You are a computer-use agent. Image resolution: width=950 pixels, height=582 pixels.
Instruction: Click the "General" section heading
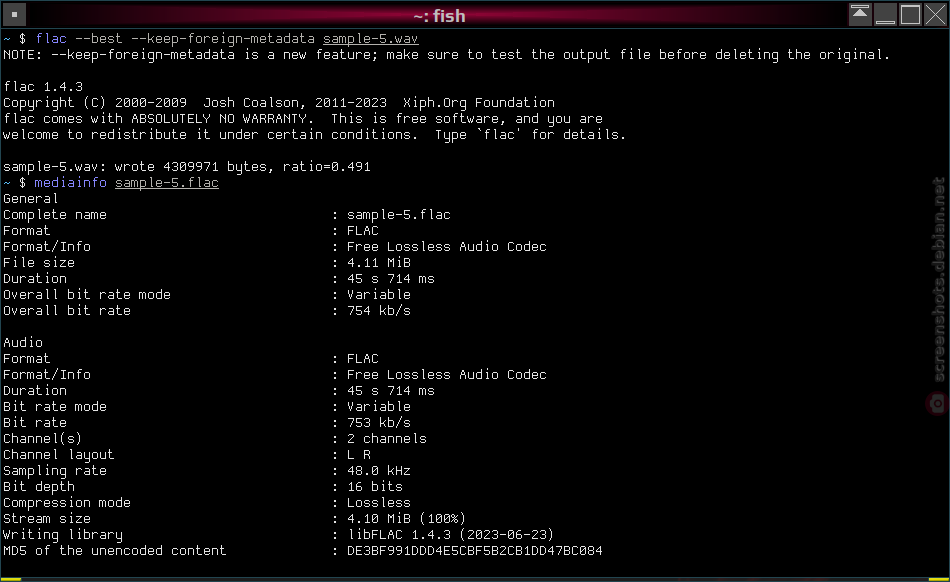(31, 199)
